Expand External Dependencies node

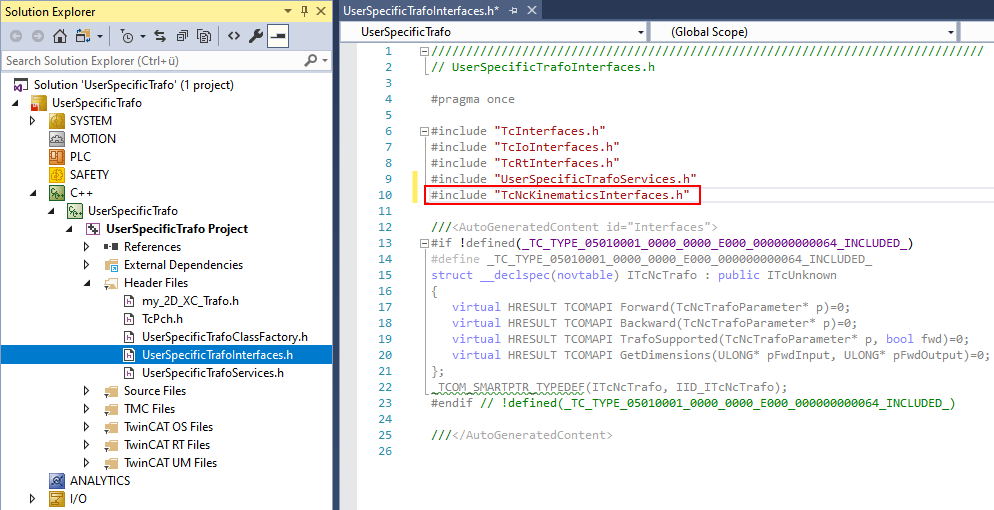pos(87,265)
